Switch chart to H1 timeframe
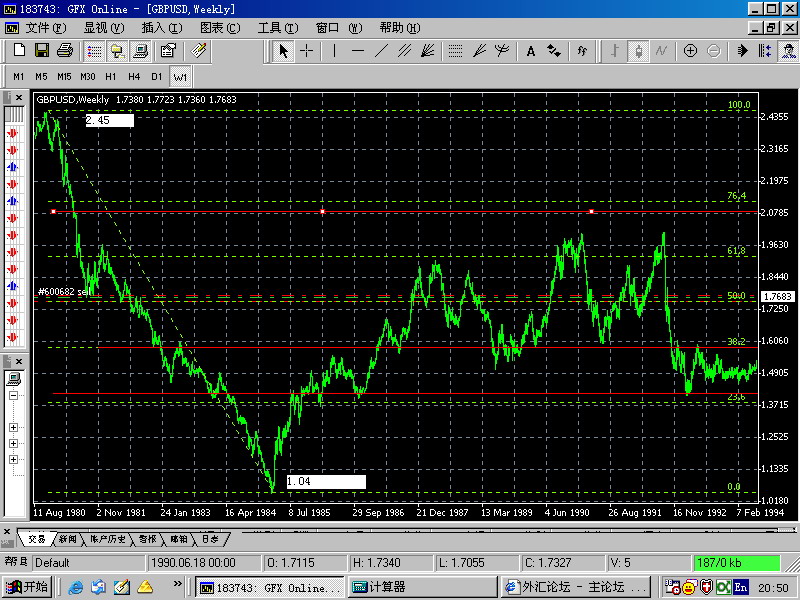The width and height of the screenshot is (800, 600). point(111,77)
